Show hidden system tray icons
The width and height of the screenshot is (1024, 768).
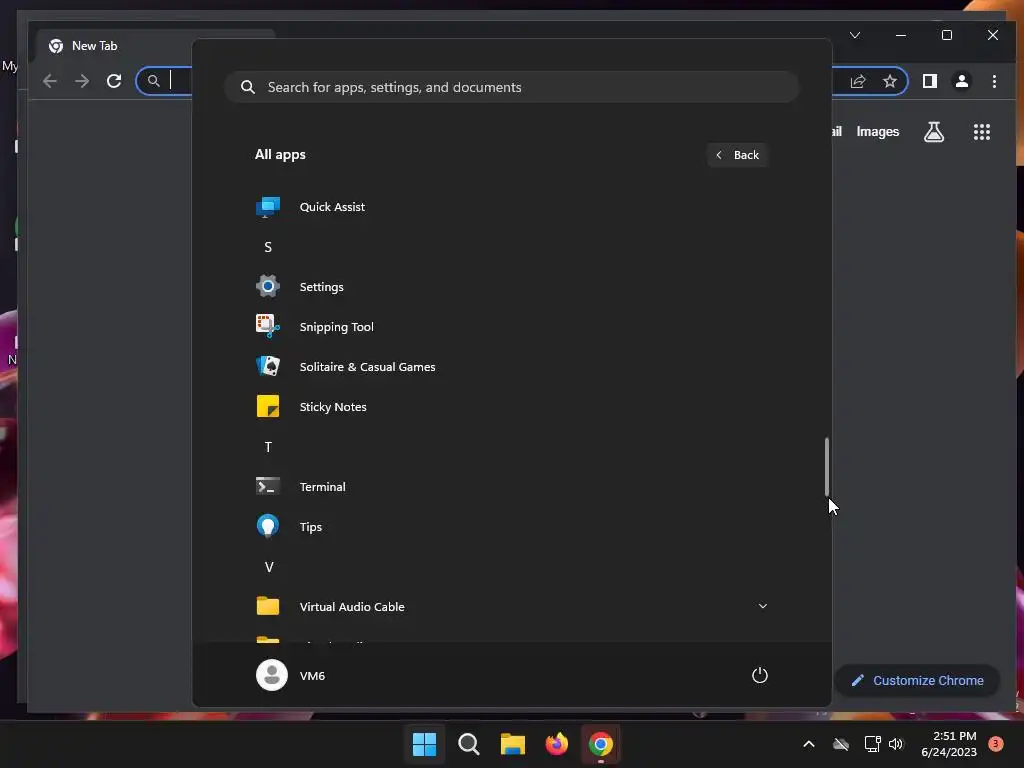point(808,744)
